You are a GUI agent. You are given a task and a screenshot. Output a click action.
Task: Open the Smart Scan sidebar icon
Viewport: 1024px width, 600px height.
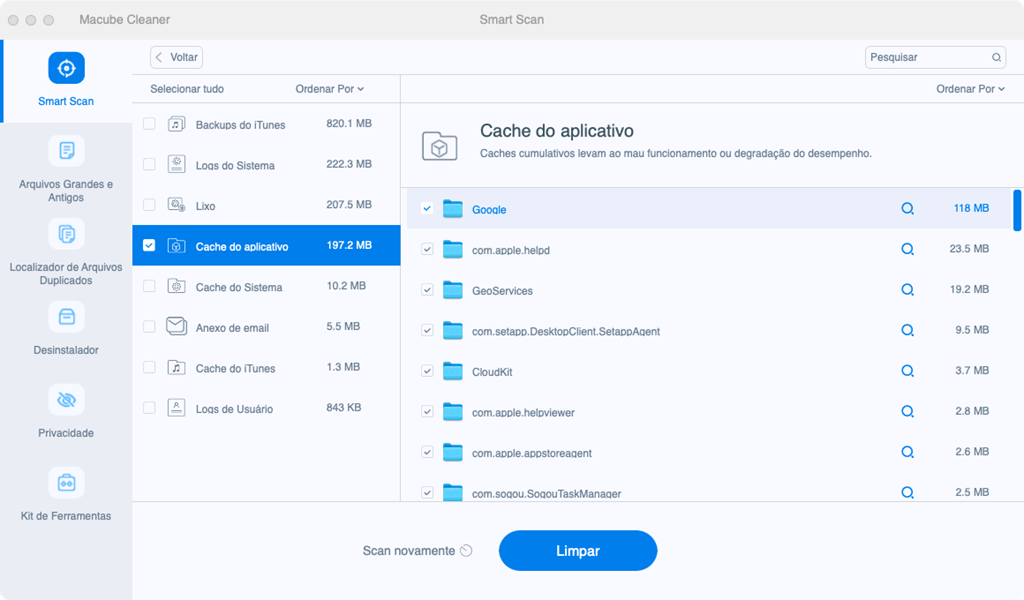click(66, 68)
